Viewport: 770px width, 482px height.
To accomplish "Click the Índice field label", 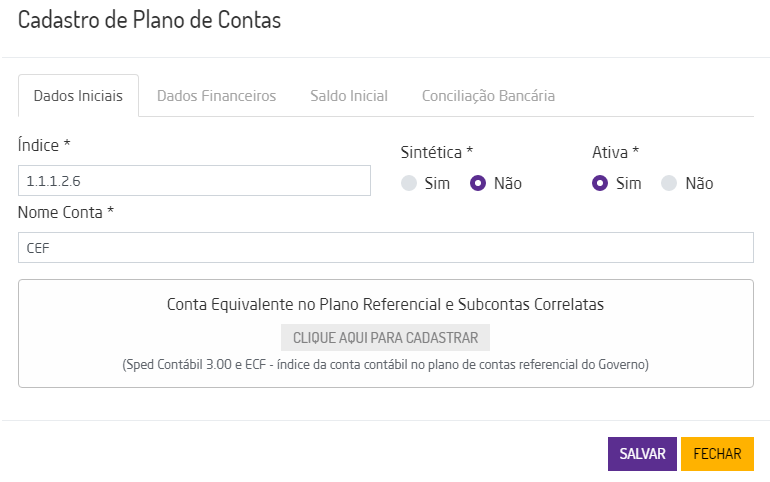I will 44,145.
